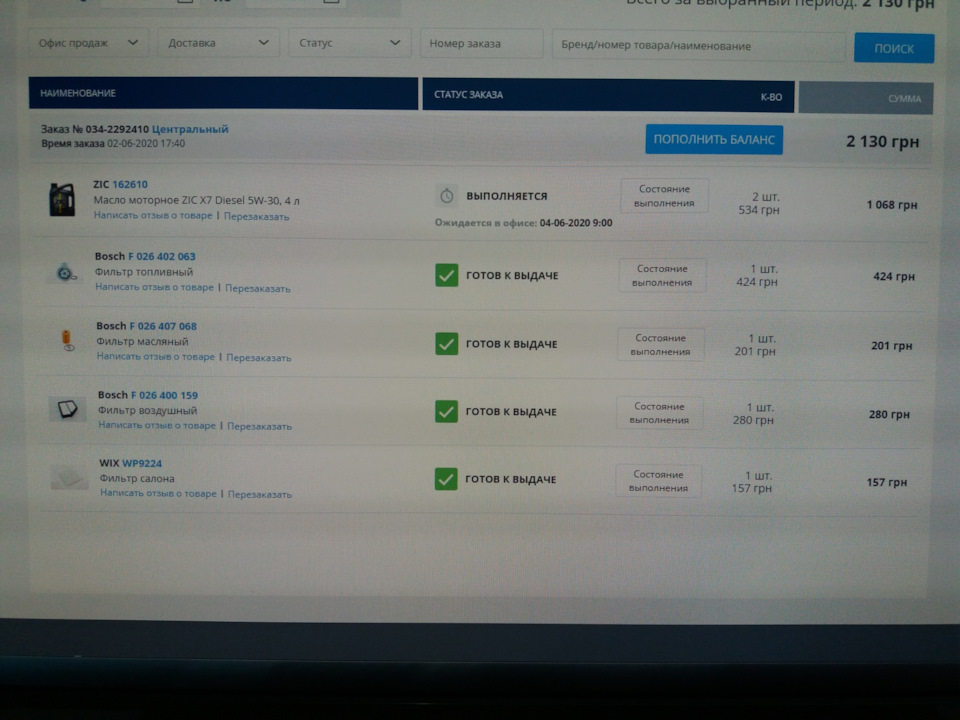Screen dimensions: 960x720
Task: Expand the Доставка filter dropdown
Action: 218,43
